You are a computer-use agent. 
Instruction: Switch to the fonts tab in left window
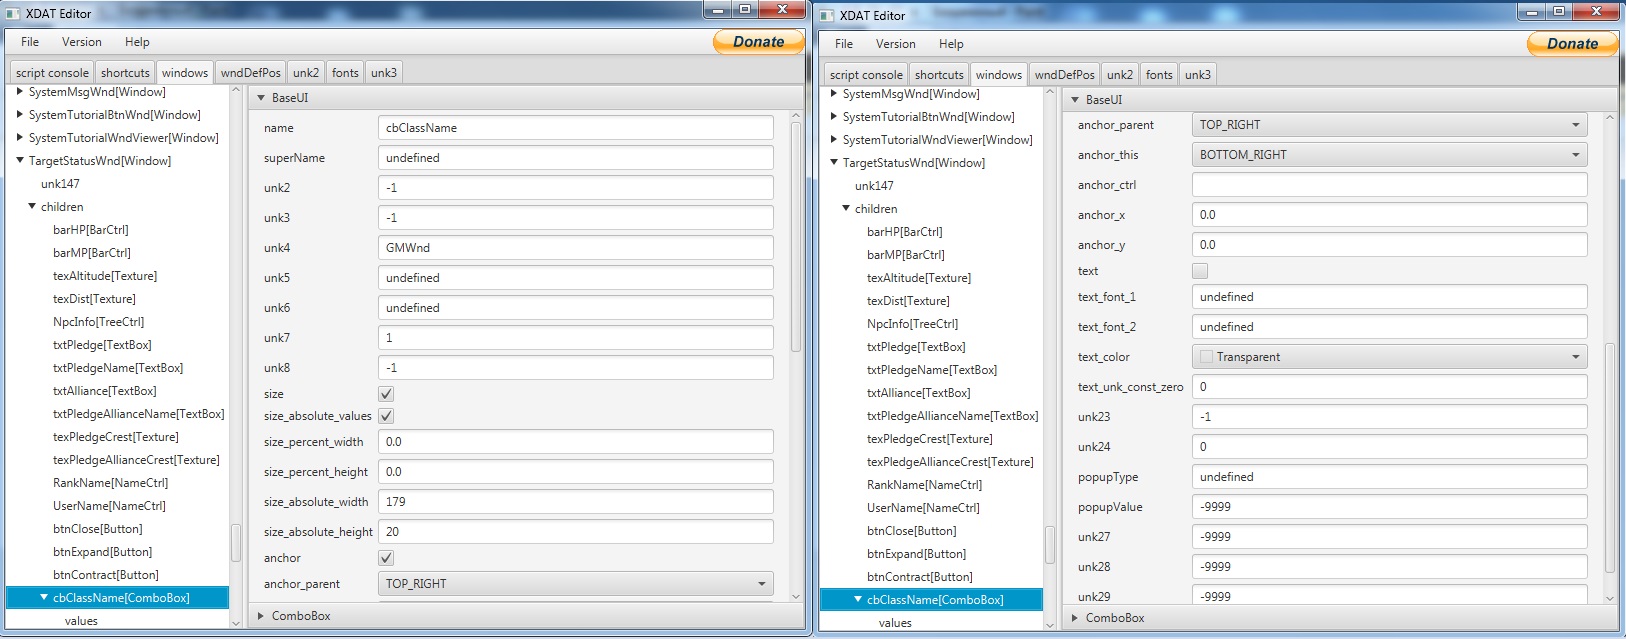pos(345,73)
